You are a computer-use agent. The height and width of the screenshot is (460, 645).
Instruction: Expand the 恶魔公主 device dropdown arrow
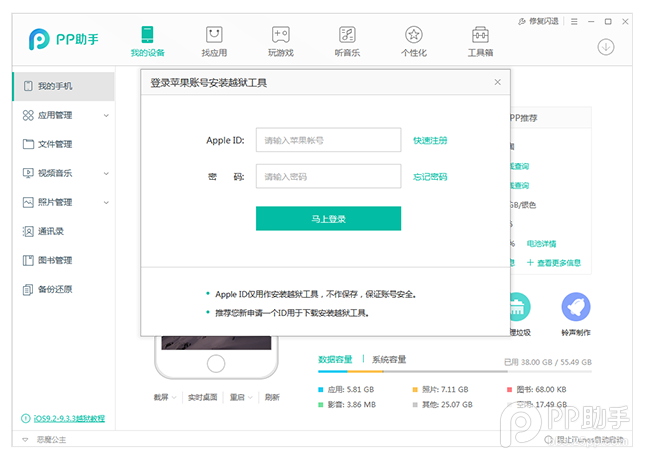(25, 440)
